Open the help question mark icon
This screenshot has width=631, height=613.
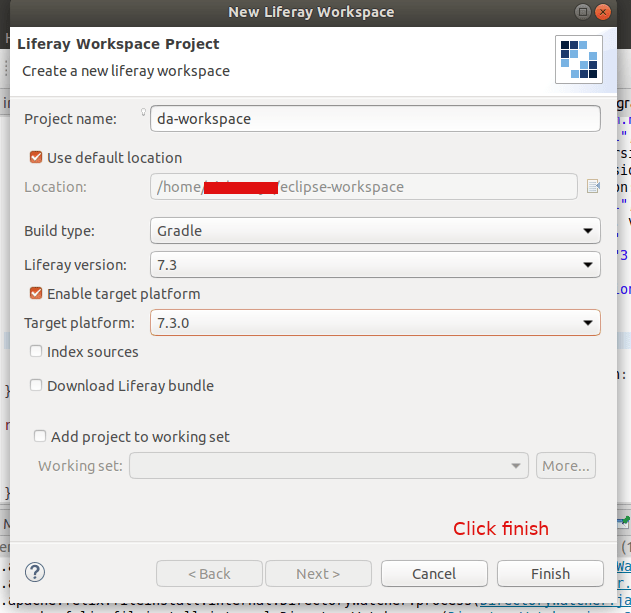pos(35,573)
